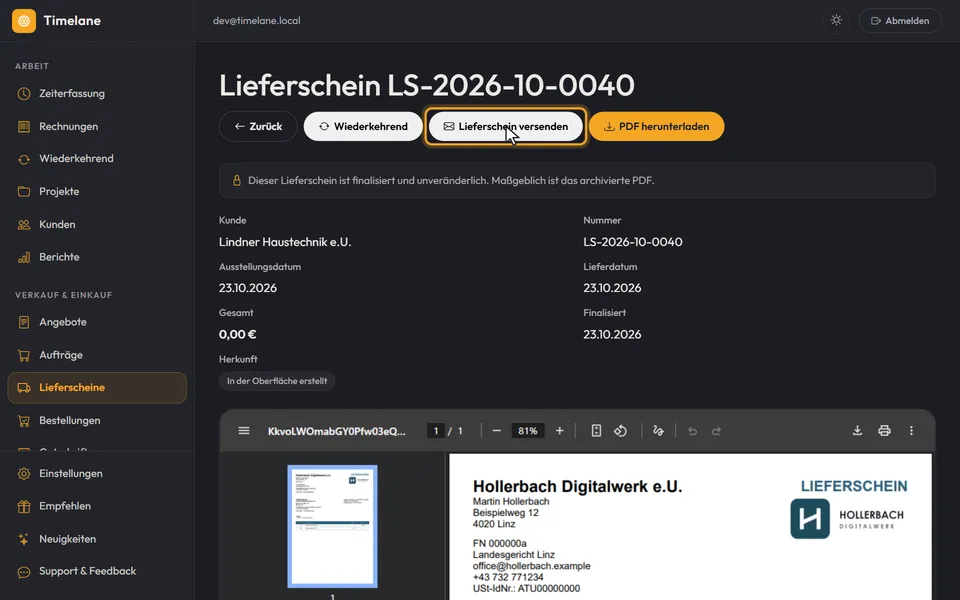Select the active Lieferscheine sidebar entry

[x=97, y=388]
